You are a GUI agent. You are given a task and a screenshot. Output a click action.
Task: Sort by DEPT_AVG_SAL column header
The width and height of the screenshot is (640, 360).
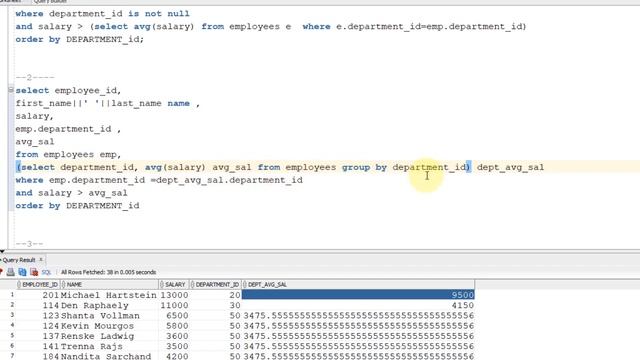358,284
